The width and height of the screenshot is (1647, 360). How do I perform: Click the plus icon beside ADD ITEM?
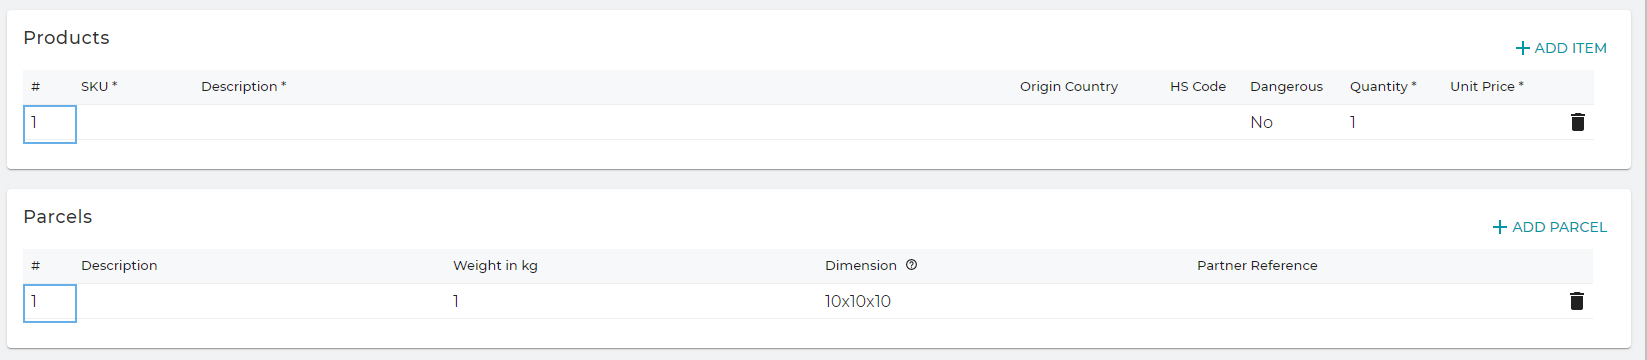(1522, 48)
